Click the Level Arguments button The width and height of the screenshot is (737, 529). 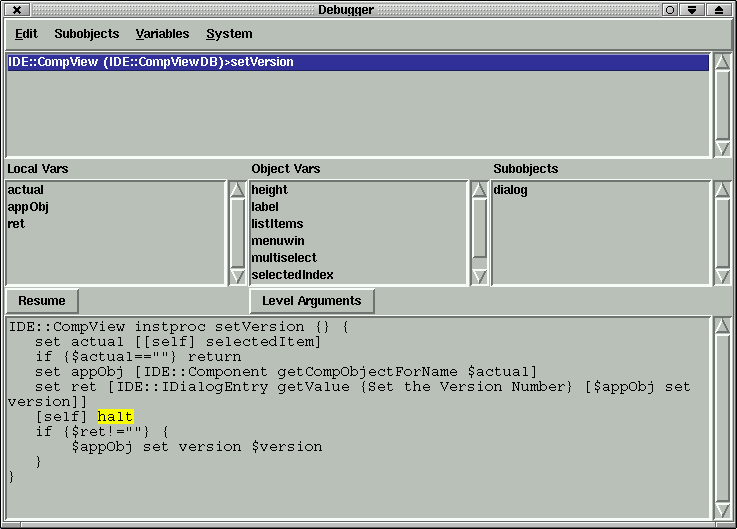tap(311, 301)
